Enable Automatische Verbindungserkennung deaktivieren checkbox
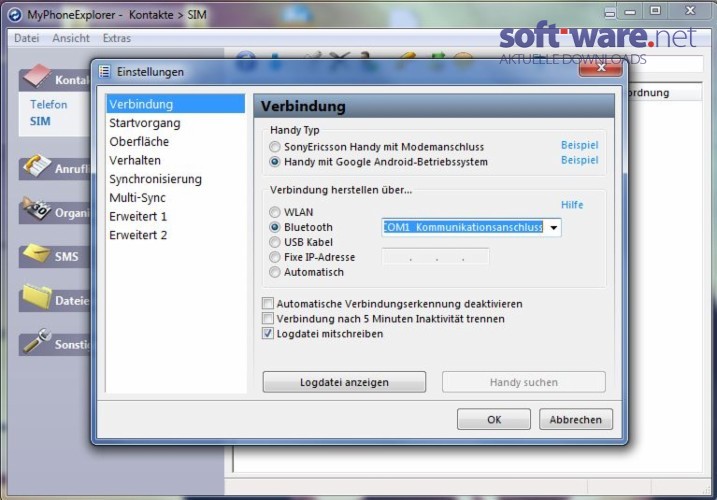The image size is (717, 500). (x=268, y=303)
